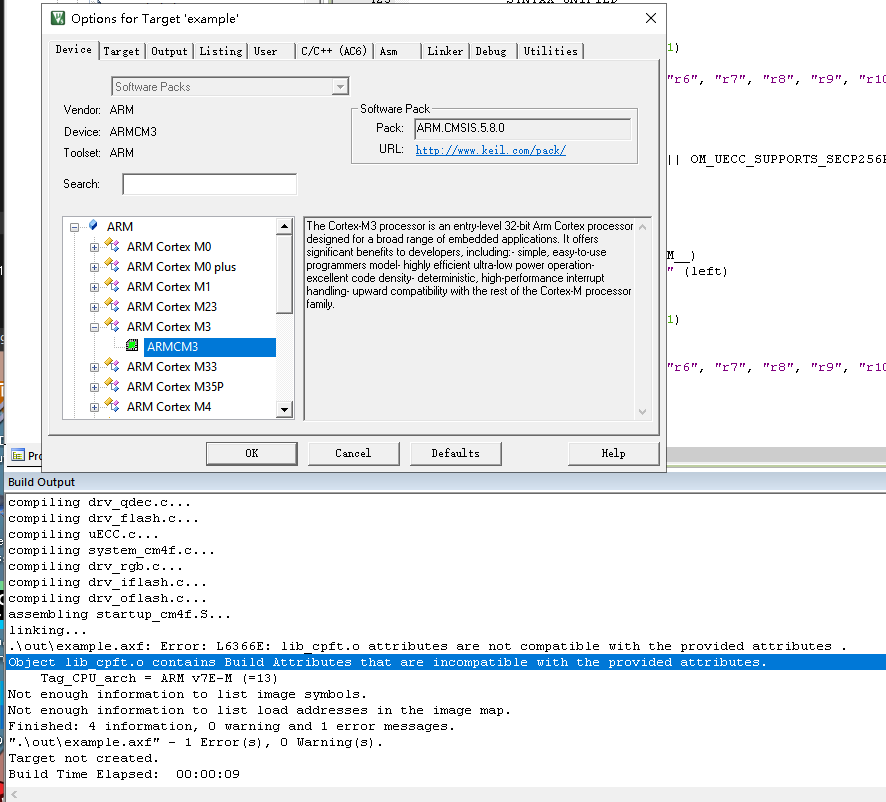Click the 'Target not created.' output line

coord(83,758)
